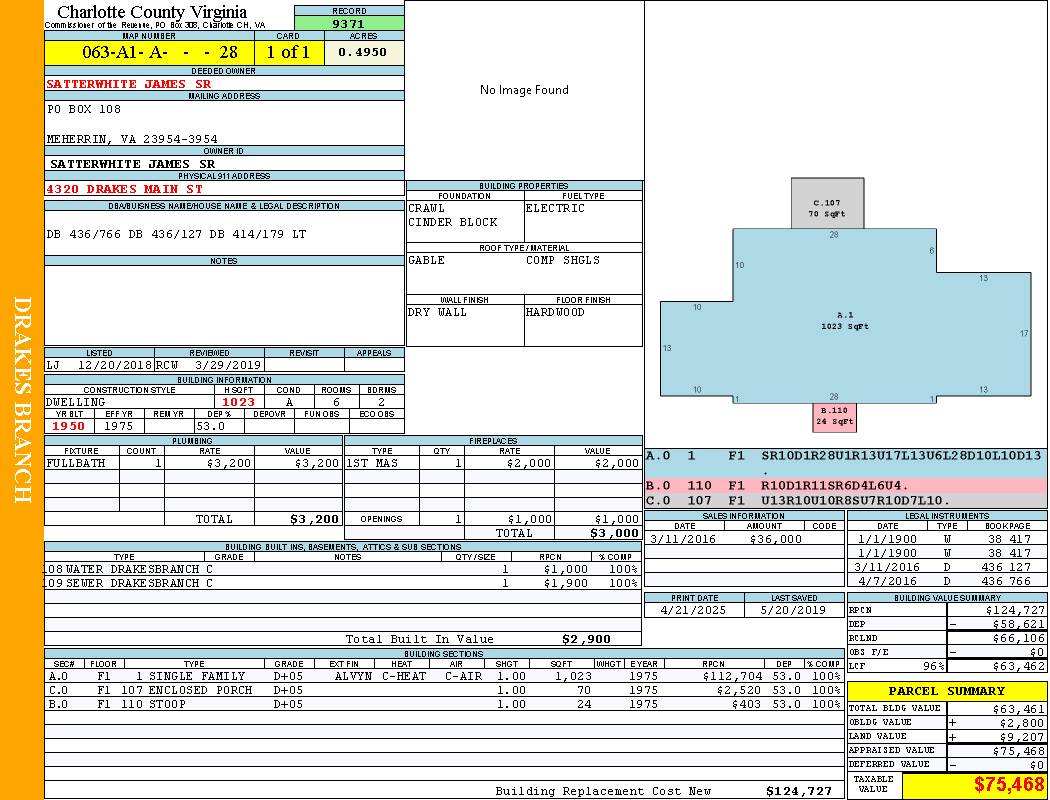The image size is (1050, 800).
Task: Select physical address 4320 DRAKES MAIN ST
Action: tap(124, 189)
